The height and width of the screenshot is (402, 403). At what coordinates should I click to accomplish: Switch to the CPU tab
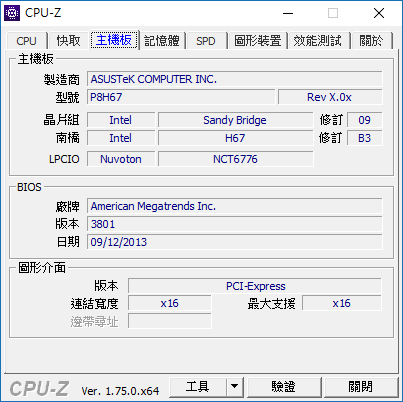[26, 41]
